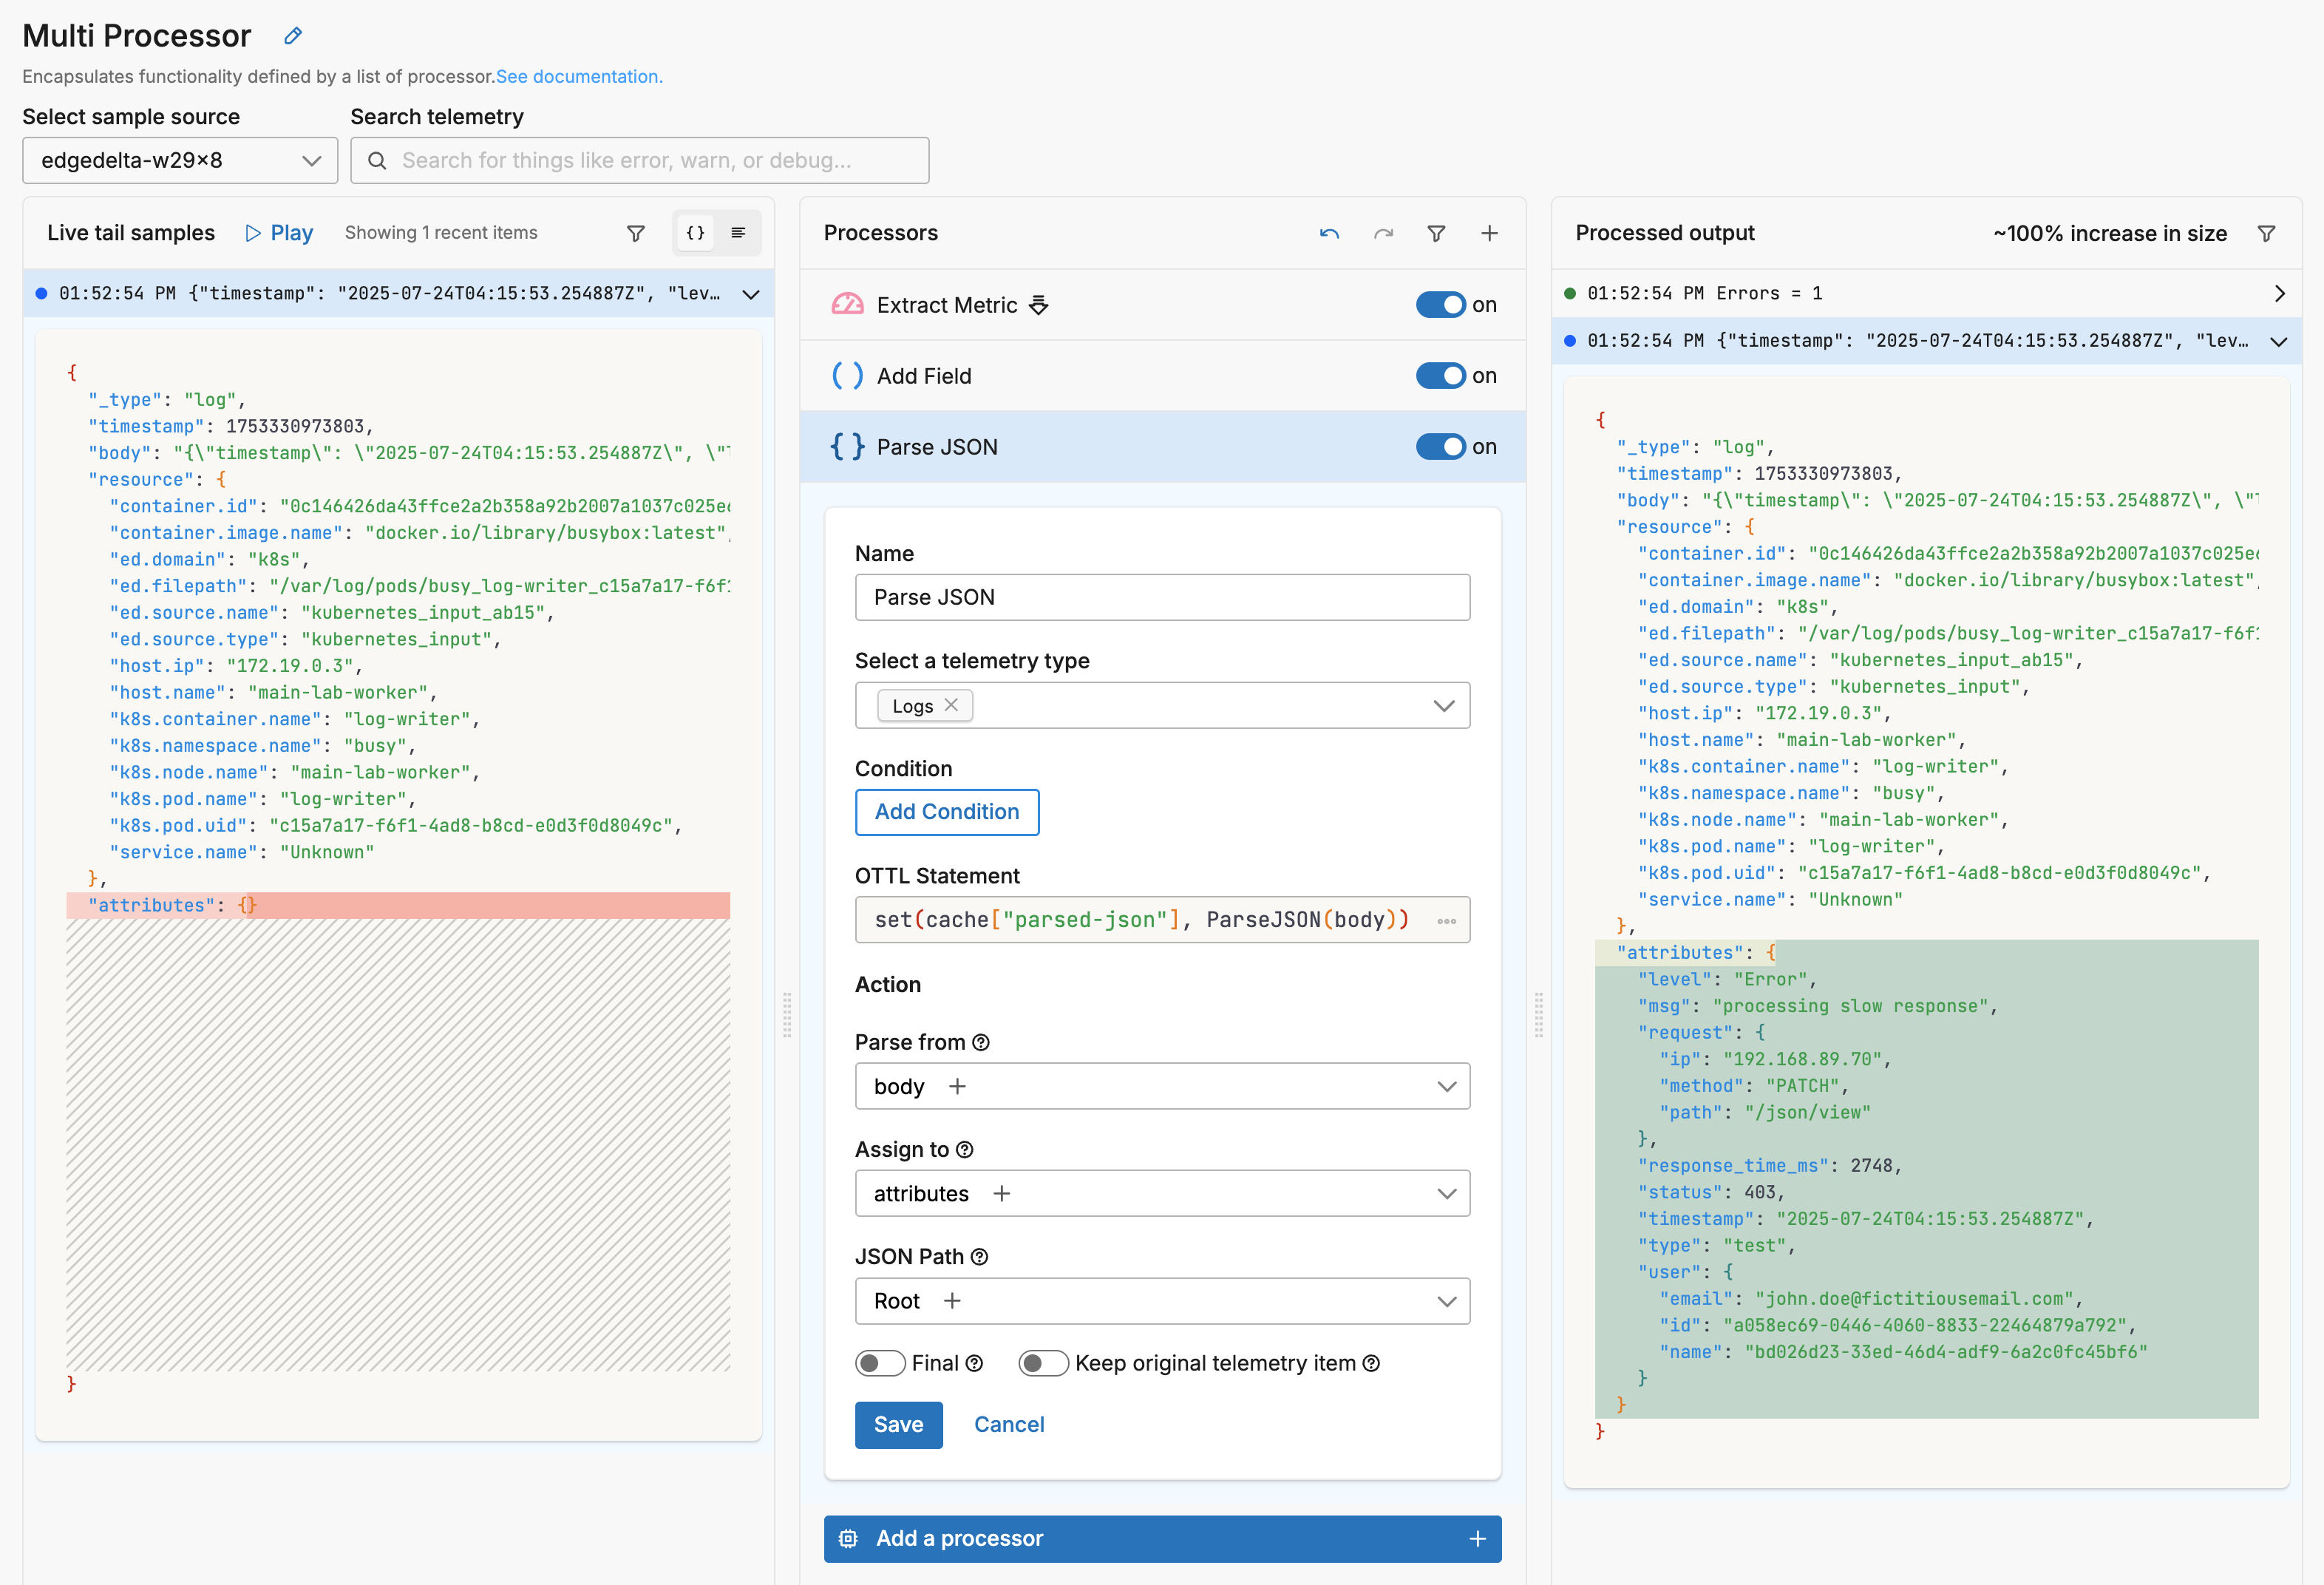The height and width of the screenshot is (1585, 2324).
Task: Click the plus icon in Processors header
Action: pos(1489,234)
